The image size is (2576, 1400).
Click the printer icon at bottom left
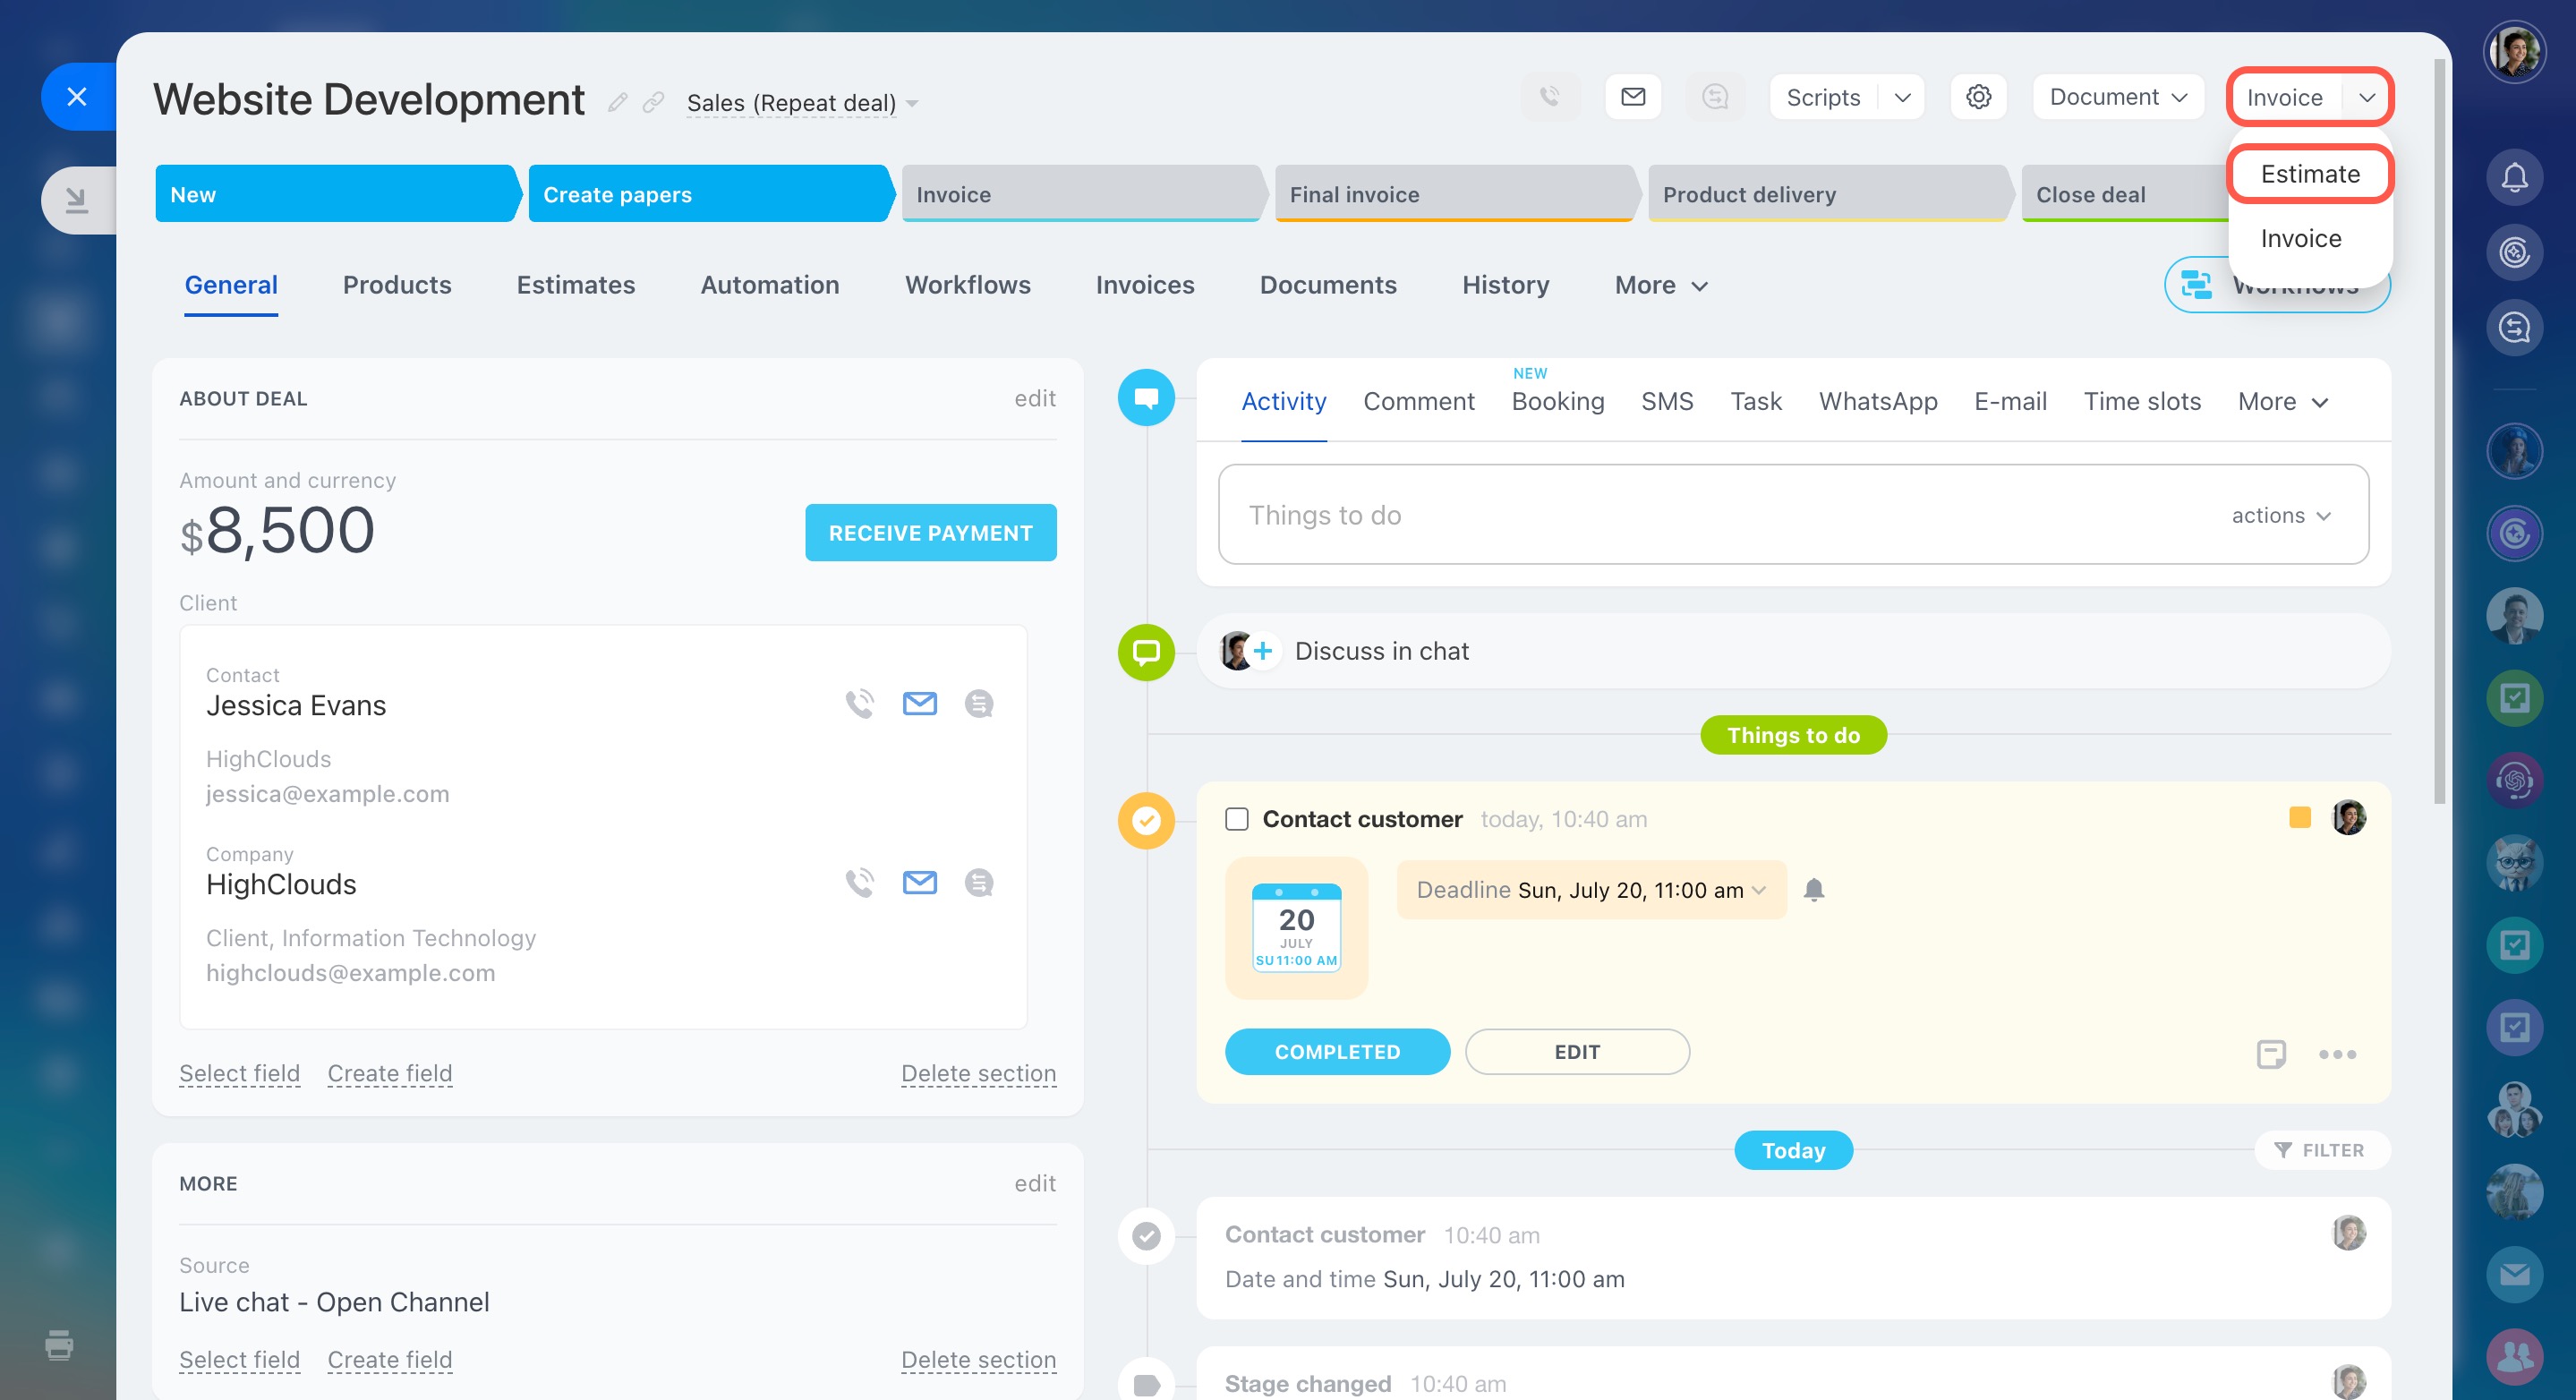[x=59, y=1345]
